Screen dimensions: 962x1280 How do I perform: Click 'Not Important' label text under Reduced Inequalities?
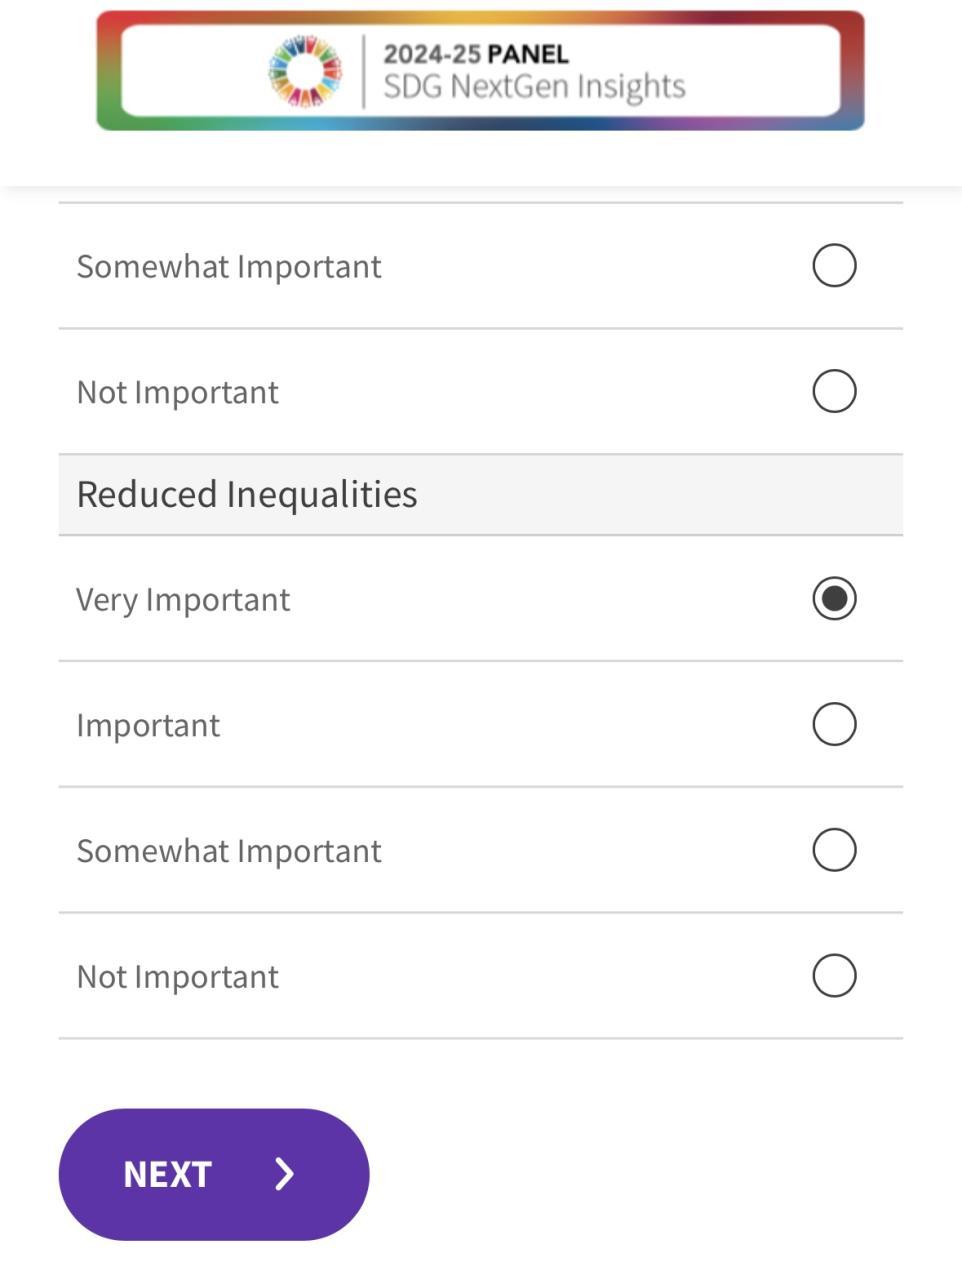click(x=177, y=977)
